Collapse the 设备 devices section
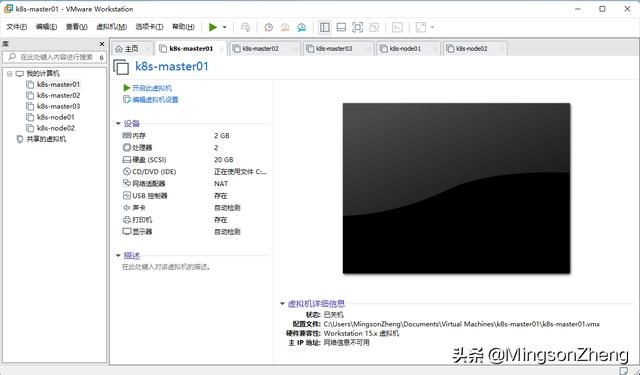The image size is (640, 375). pyautogui.click(x=118, y=123)
